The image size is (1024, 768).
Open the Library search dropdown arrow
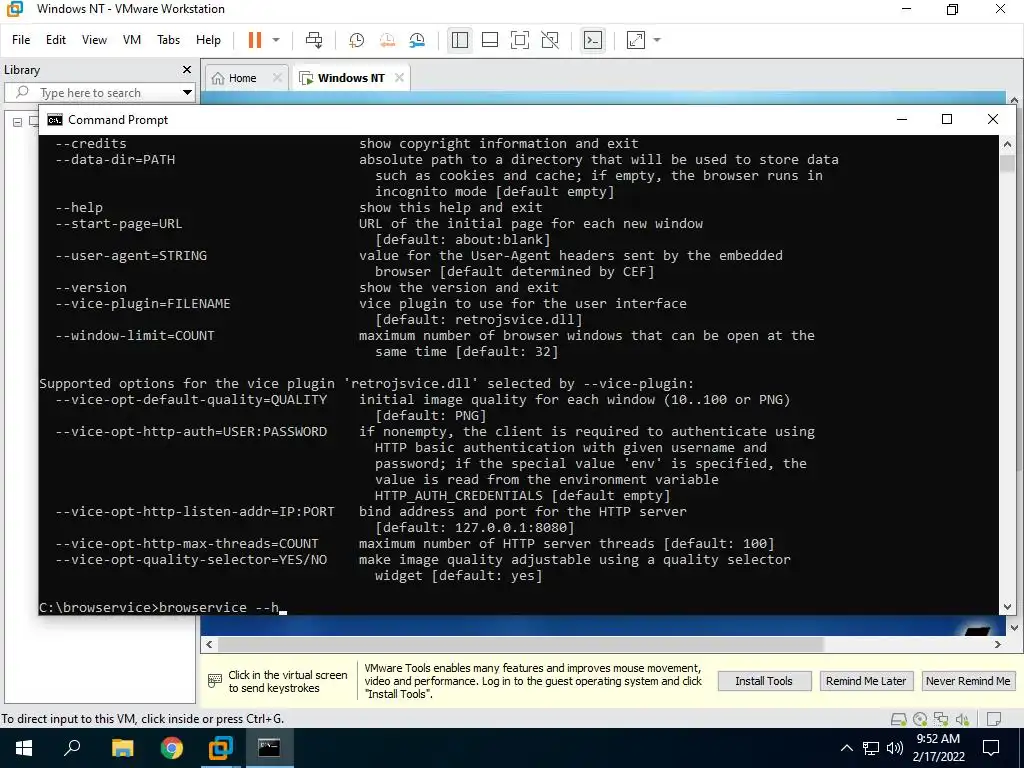tap(187, 93)
